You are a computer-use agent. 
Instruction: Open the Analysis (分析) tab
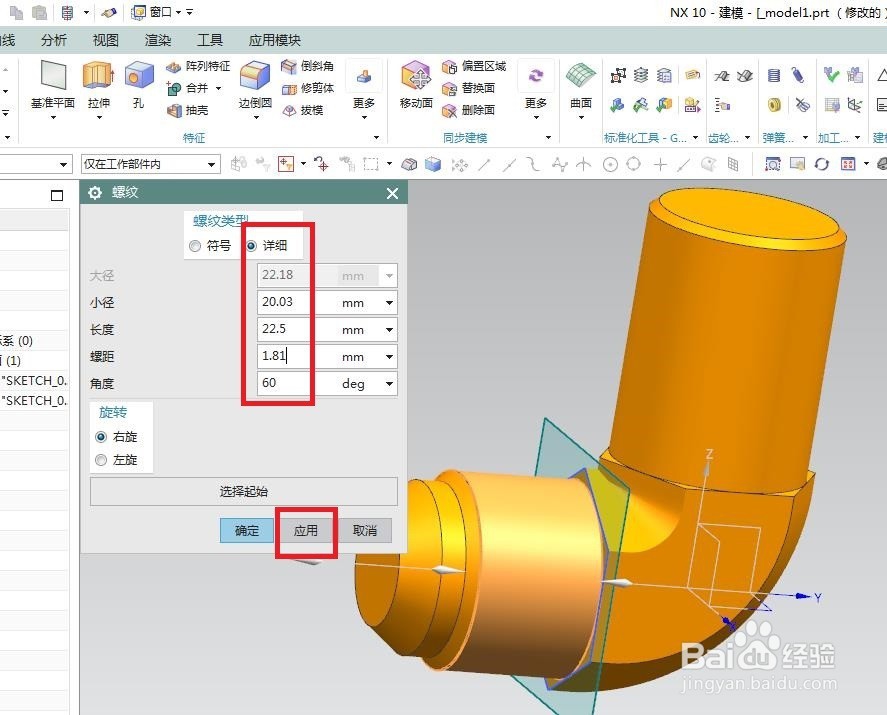(x=54, y=40)
